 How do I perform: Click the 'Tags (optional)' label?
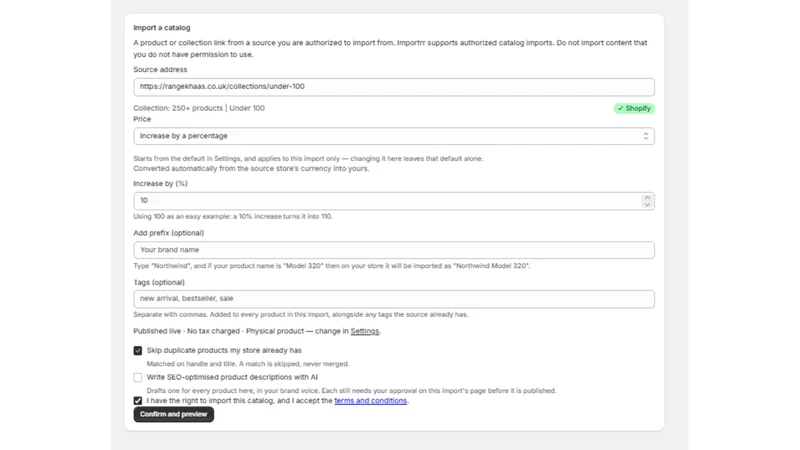click(159, 283)
